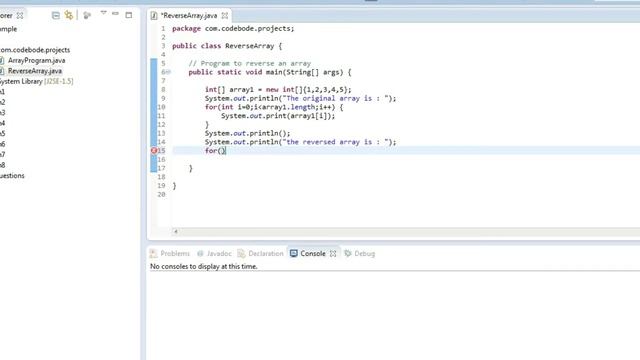The height and width of the screenshot is (360, 640).
Task: Select the ReverseArray.java editor tab
Action: click(189, 16)
